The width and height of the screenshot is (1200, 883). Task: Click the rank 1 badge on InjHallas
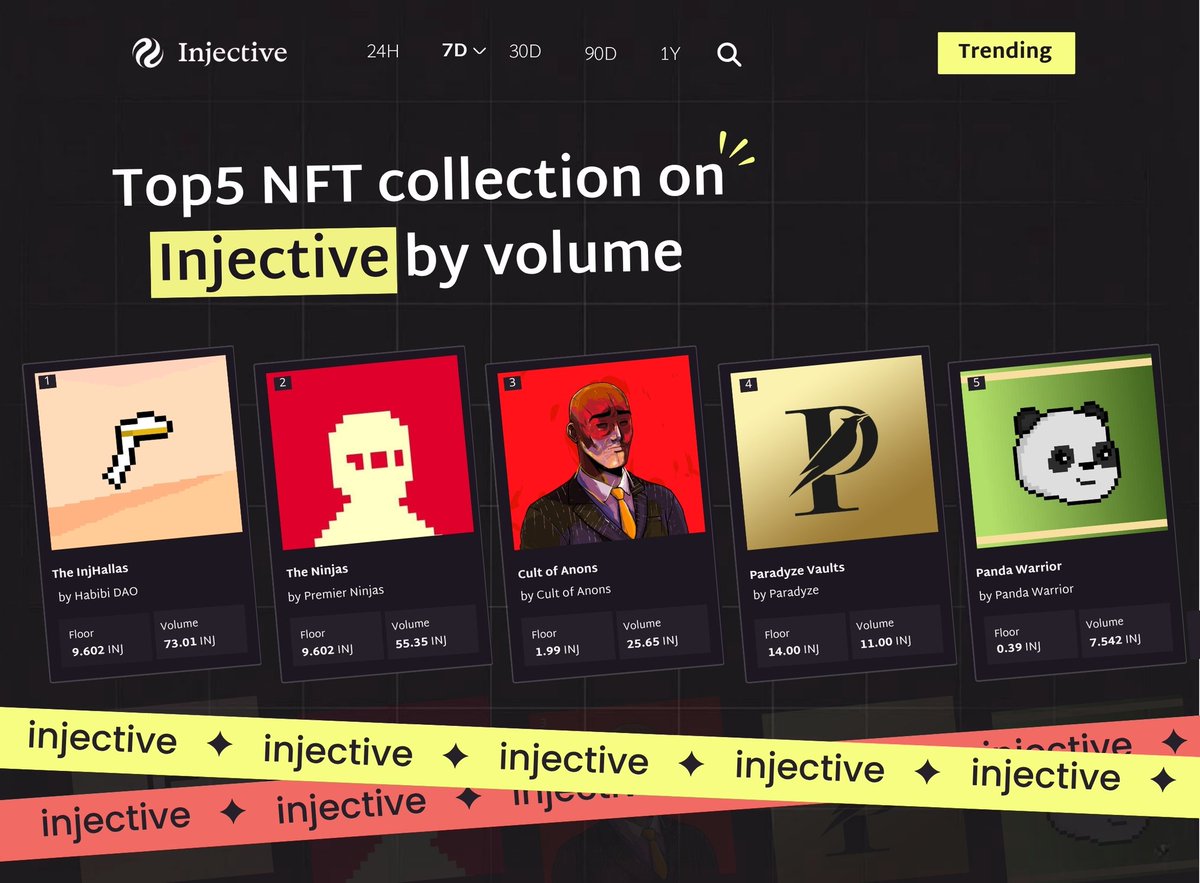coord(47,380)
